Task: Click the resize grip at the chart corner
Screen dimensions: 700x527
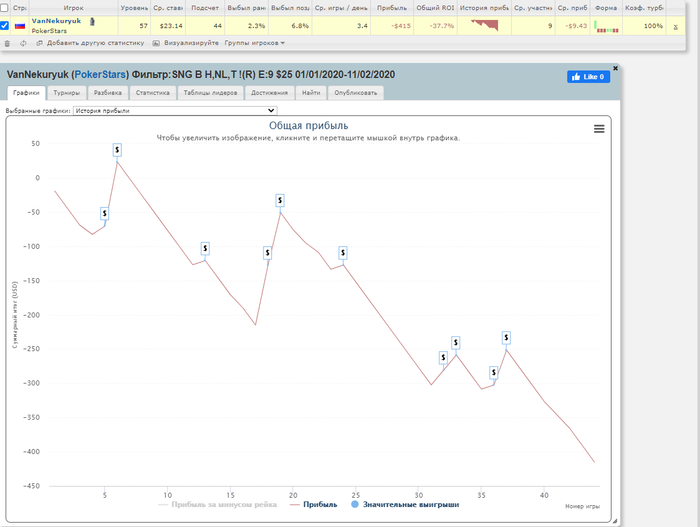Action: (x=614, y=520)
